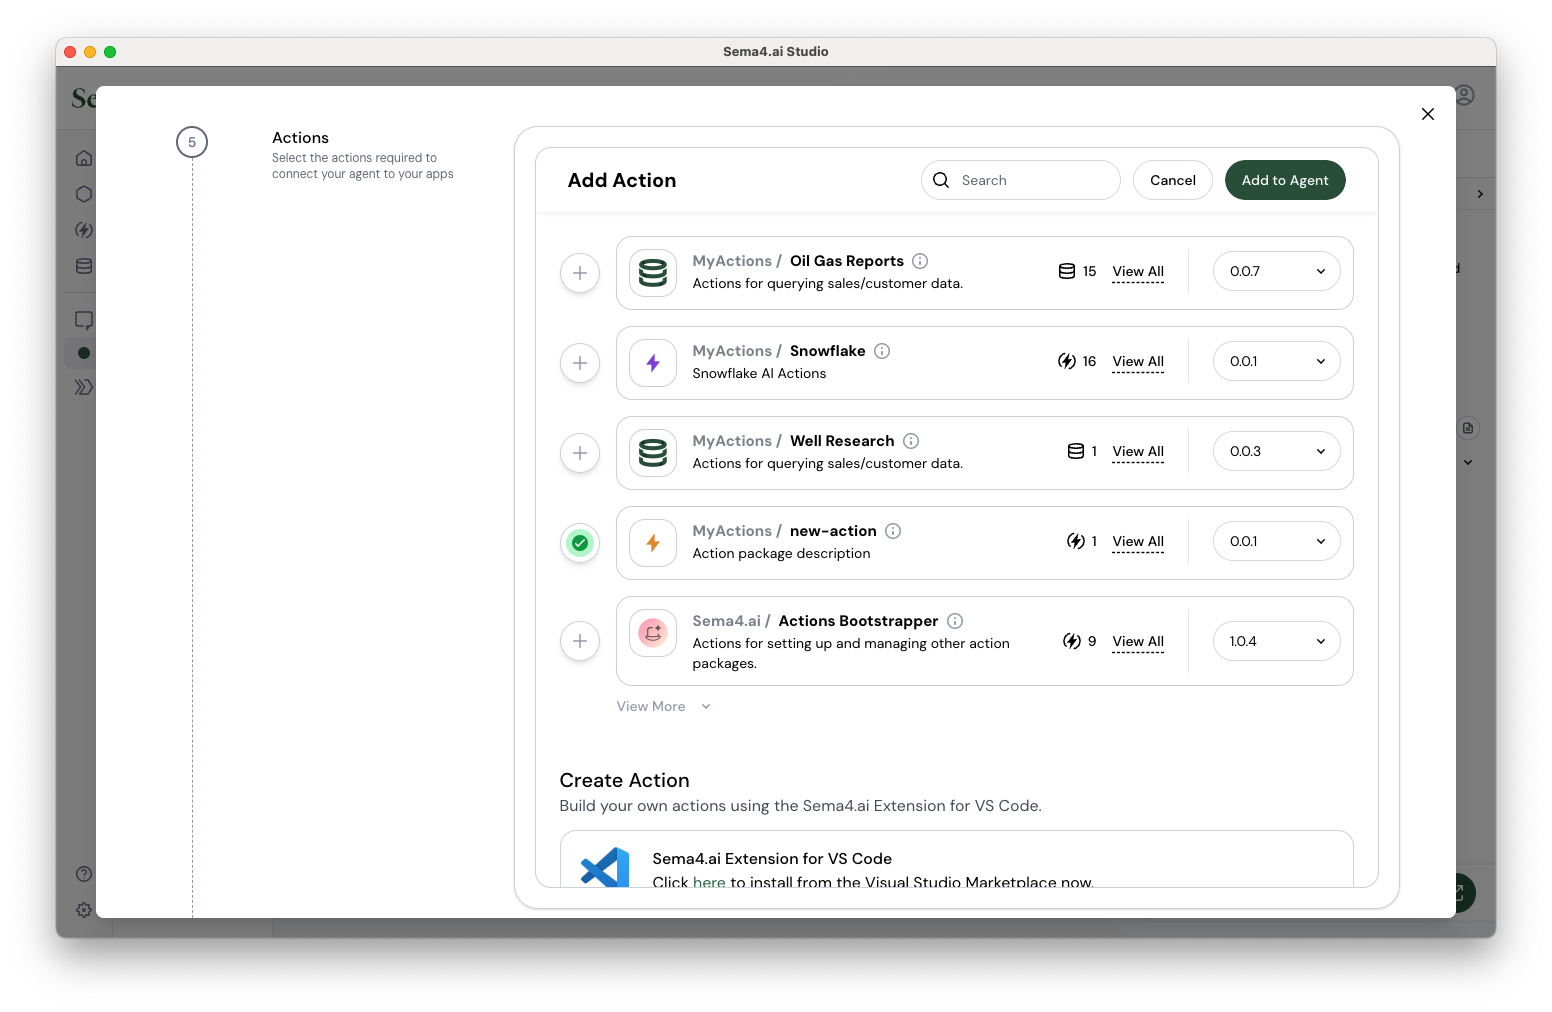View all Actions Bootstrapper actions

tap(1138, 641)
